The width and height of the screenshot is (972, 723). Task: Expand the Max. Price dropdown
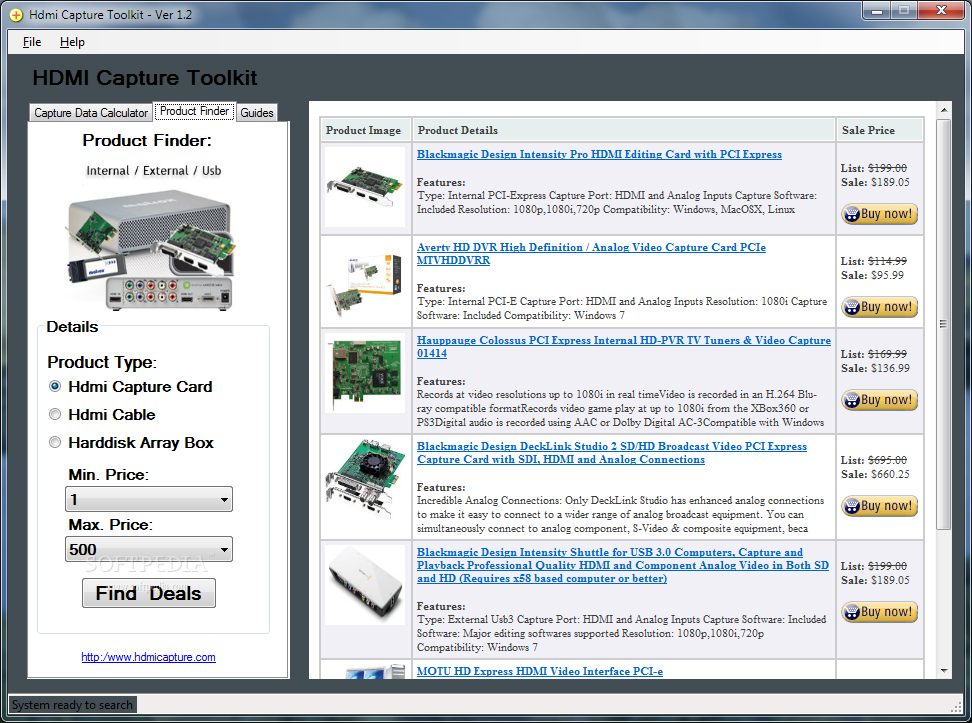coord(149,549)
